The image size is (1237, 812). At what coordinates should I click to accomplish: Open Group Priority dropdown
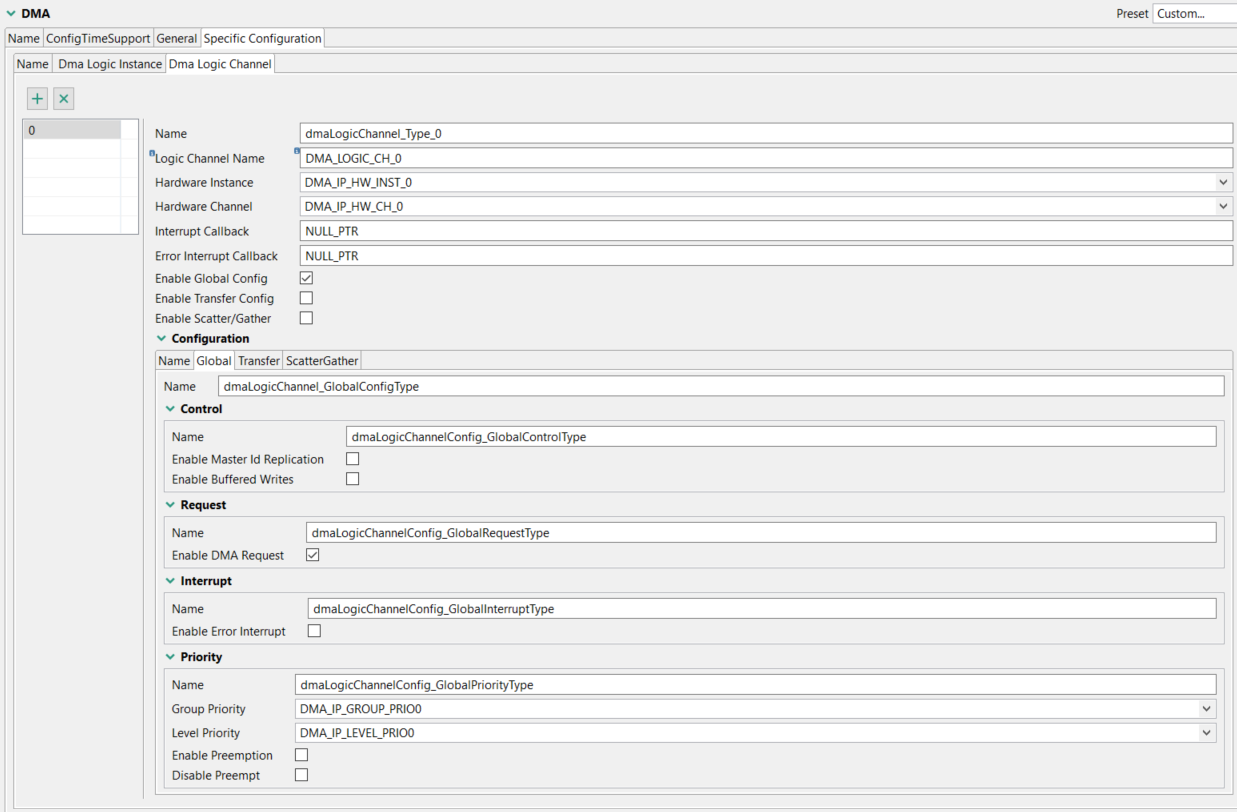pyautogui.click(x=1207, y=709)
